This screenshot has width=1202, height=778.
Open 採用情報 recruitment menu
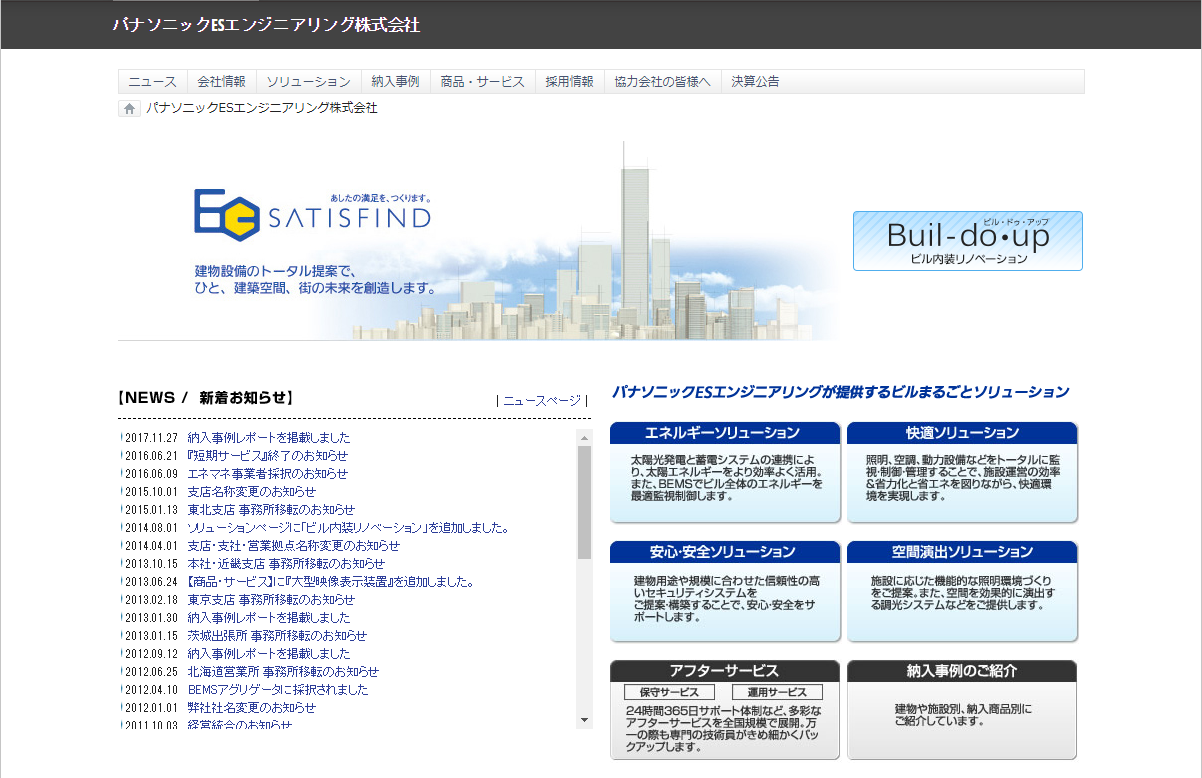[569, 82]
